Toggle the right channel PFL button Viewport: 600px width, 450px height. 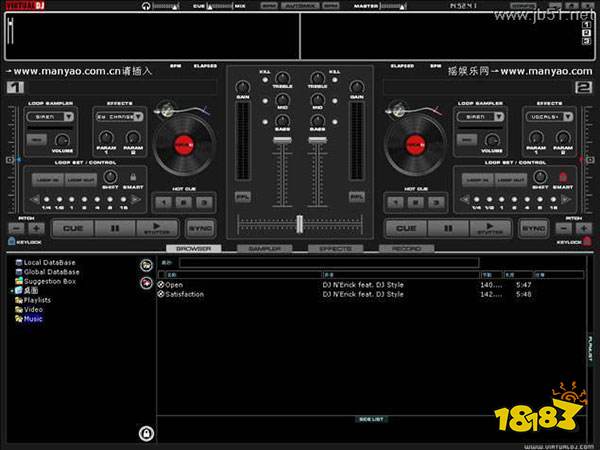(357, 197)
